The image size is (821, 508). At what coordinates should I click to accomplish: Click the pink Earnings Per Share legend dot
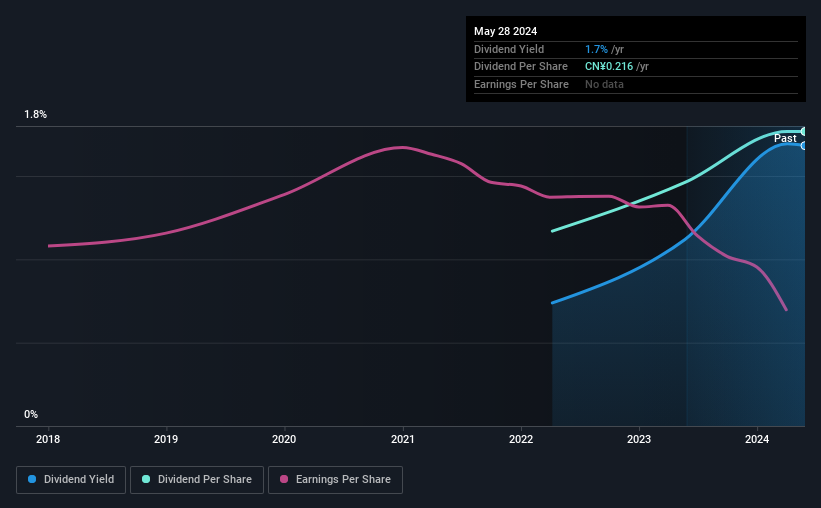coord(284,480)
